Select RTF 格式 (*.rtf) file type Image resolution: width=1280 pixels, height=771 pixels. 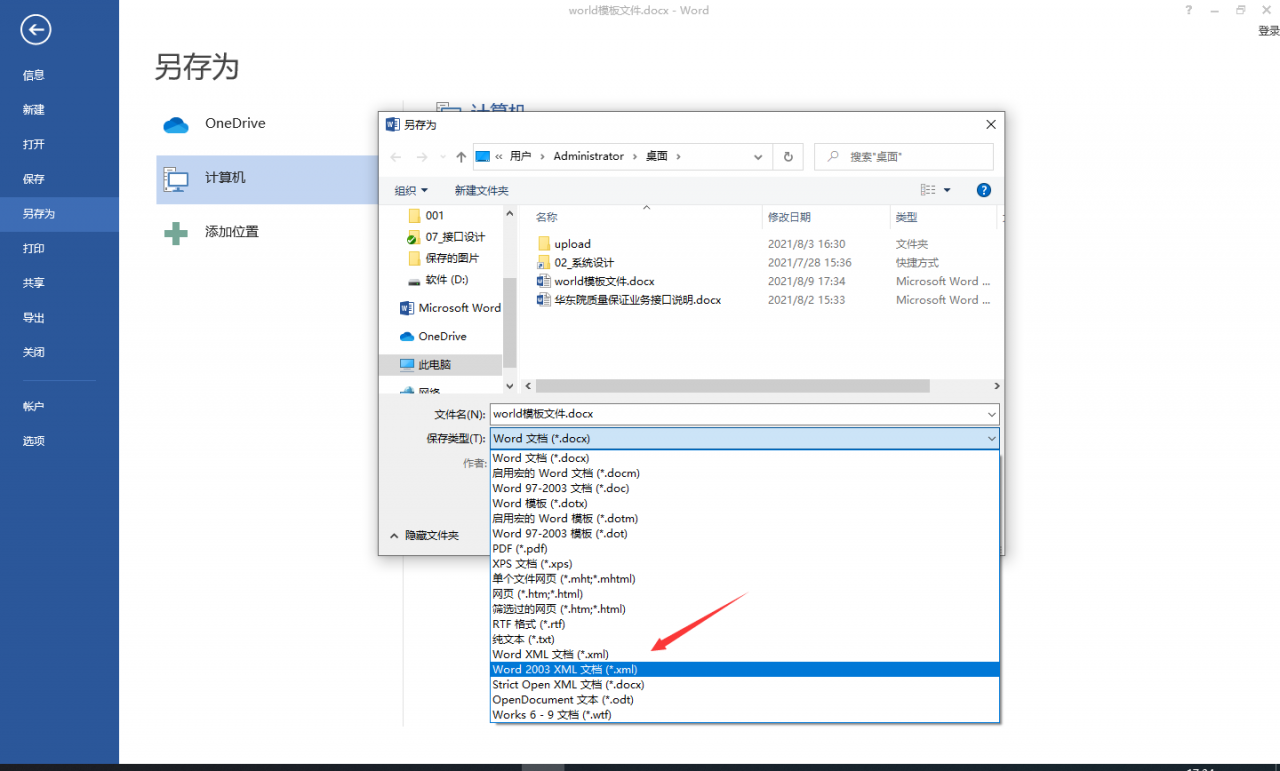(745, 625)
